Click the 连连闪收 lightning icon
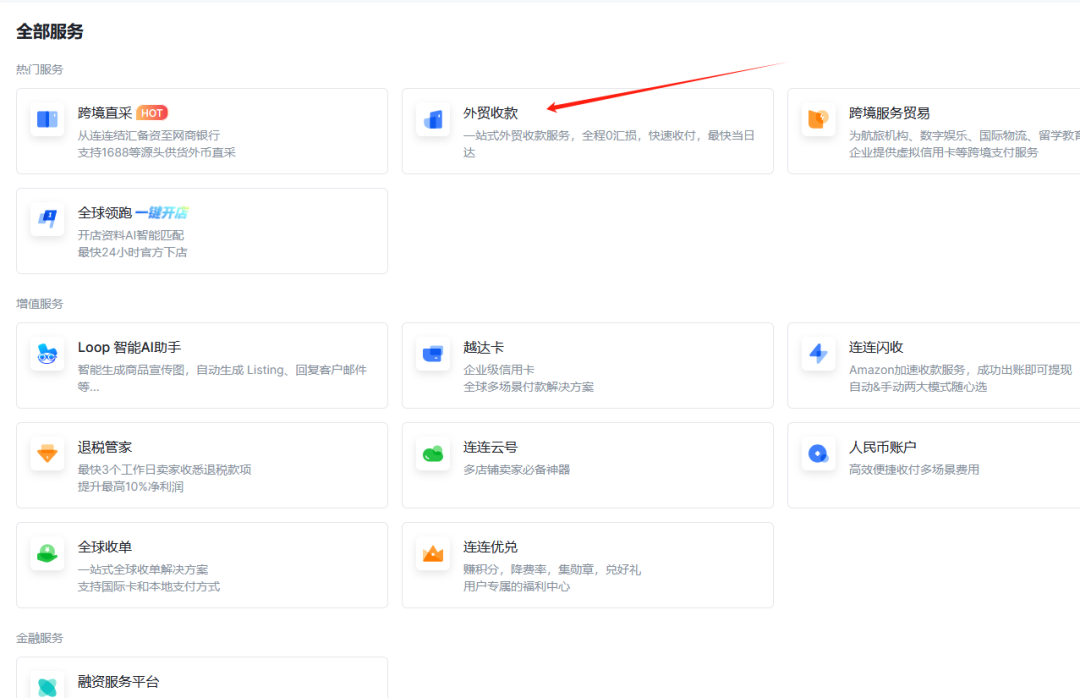Viewport: 1080px width, 698px height. [x=818, y=354]
